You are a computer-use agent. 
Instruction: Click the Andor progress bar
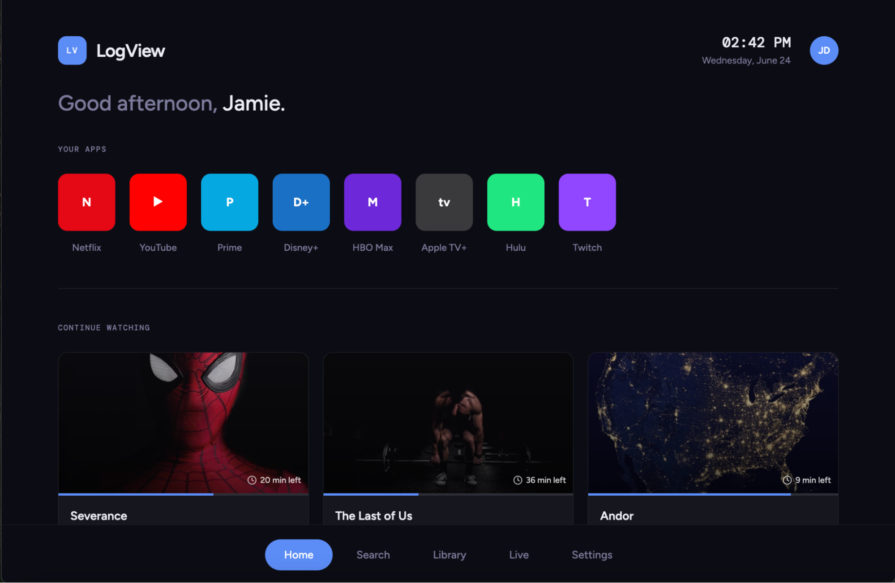point(713,494)
